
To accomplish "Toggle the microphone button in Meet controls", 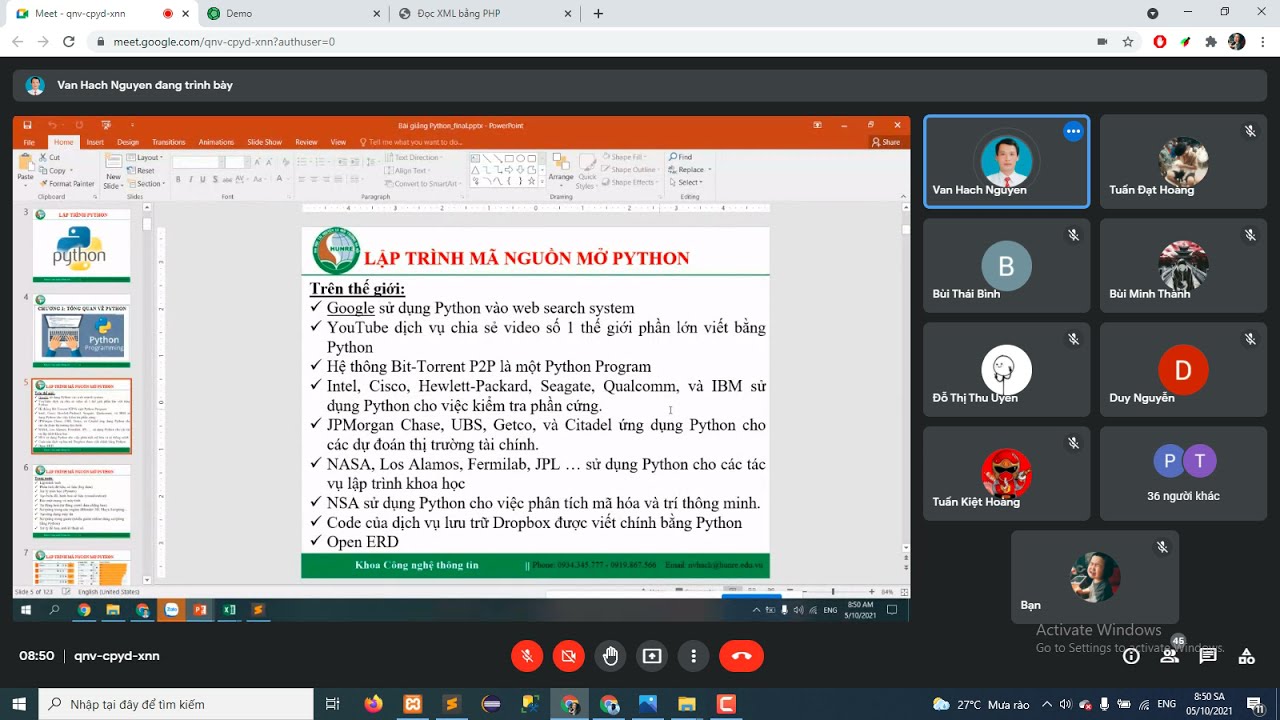I will (527, 656).
